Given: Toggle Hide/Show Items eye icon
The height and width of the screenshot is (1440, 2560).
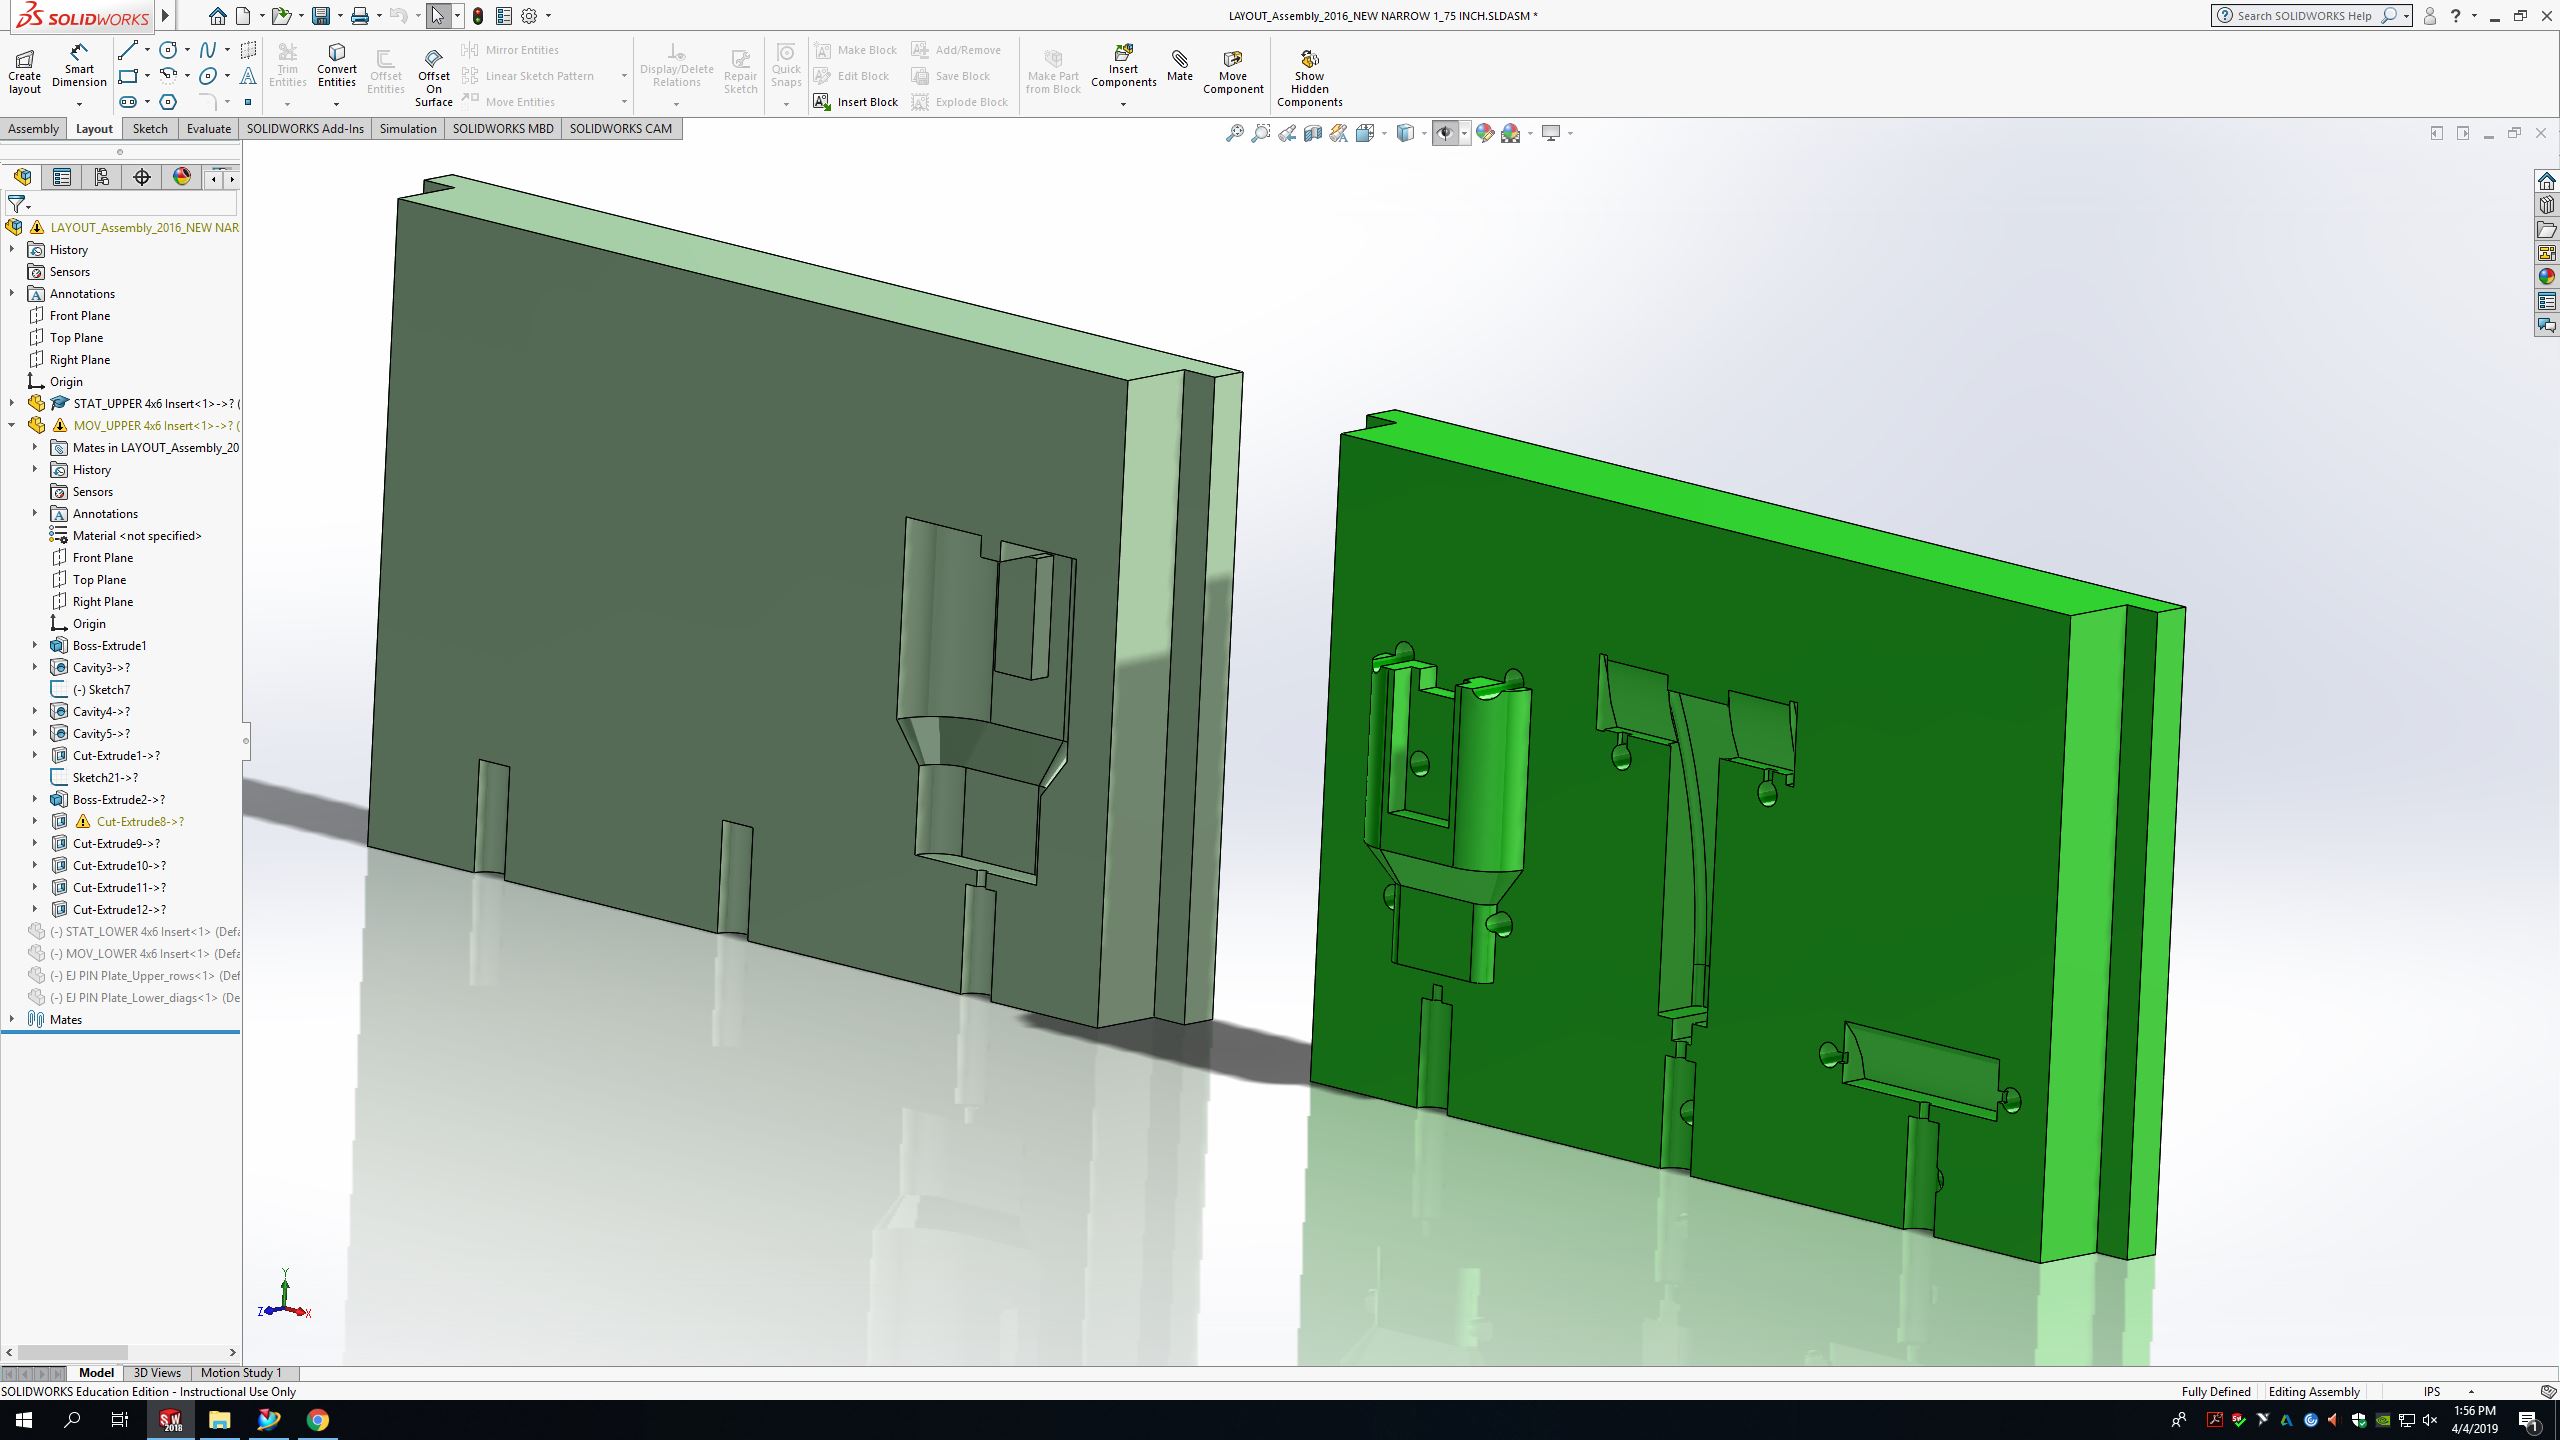Looking at the screenshot, I should 1445,133.
